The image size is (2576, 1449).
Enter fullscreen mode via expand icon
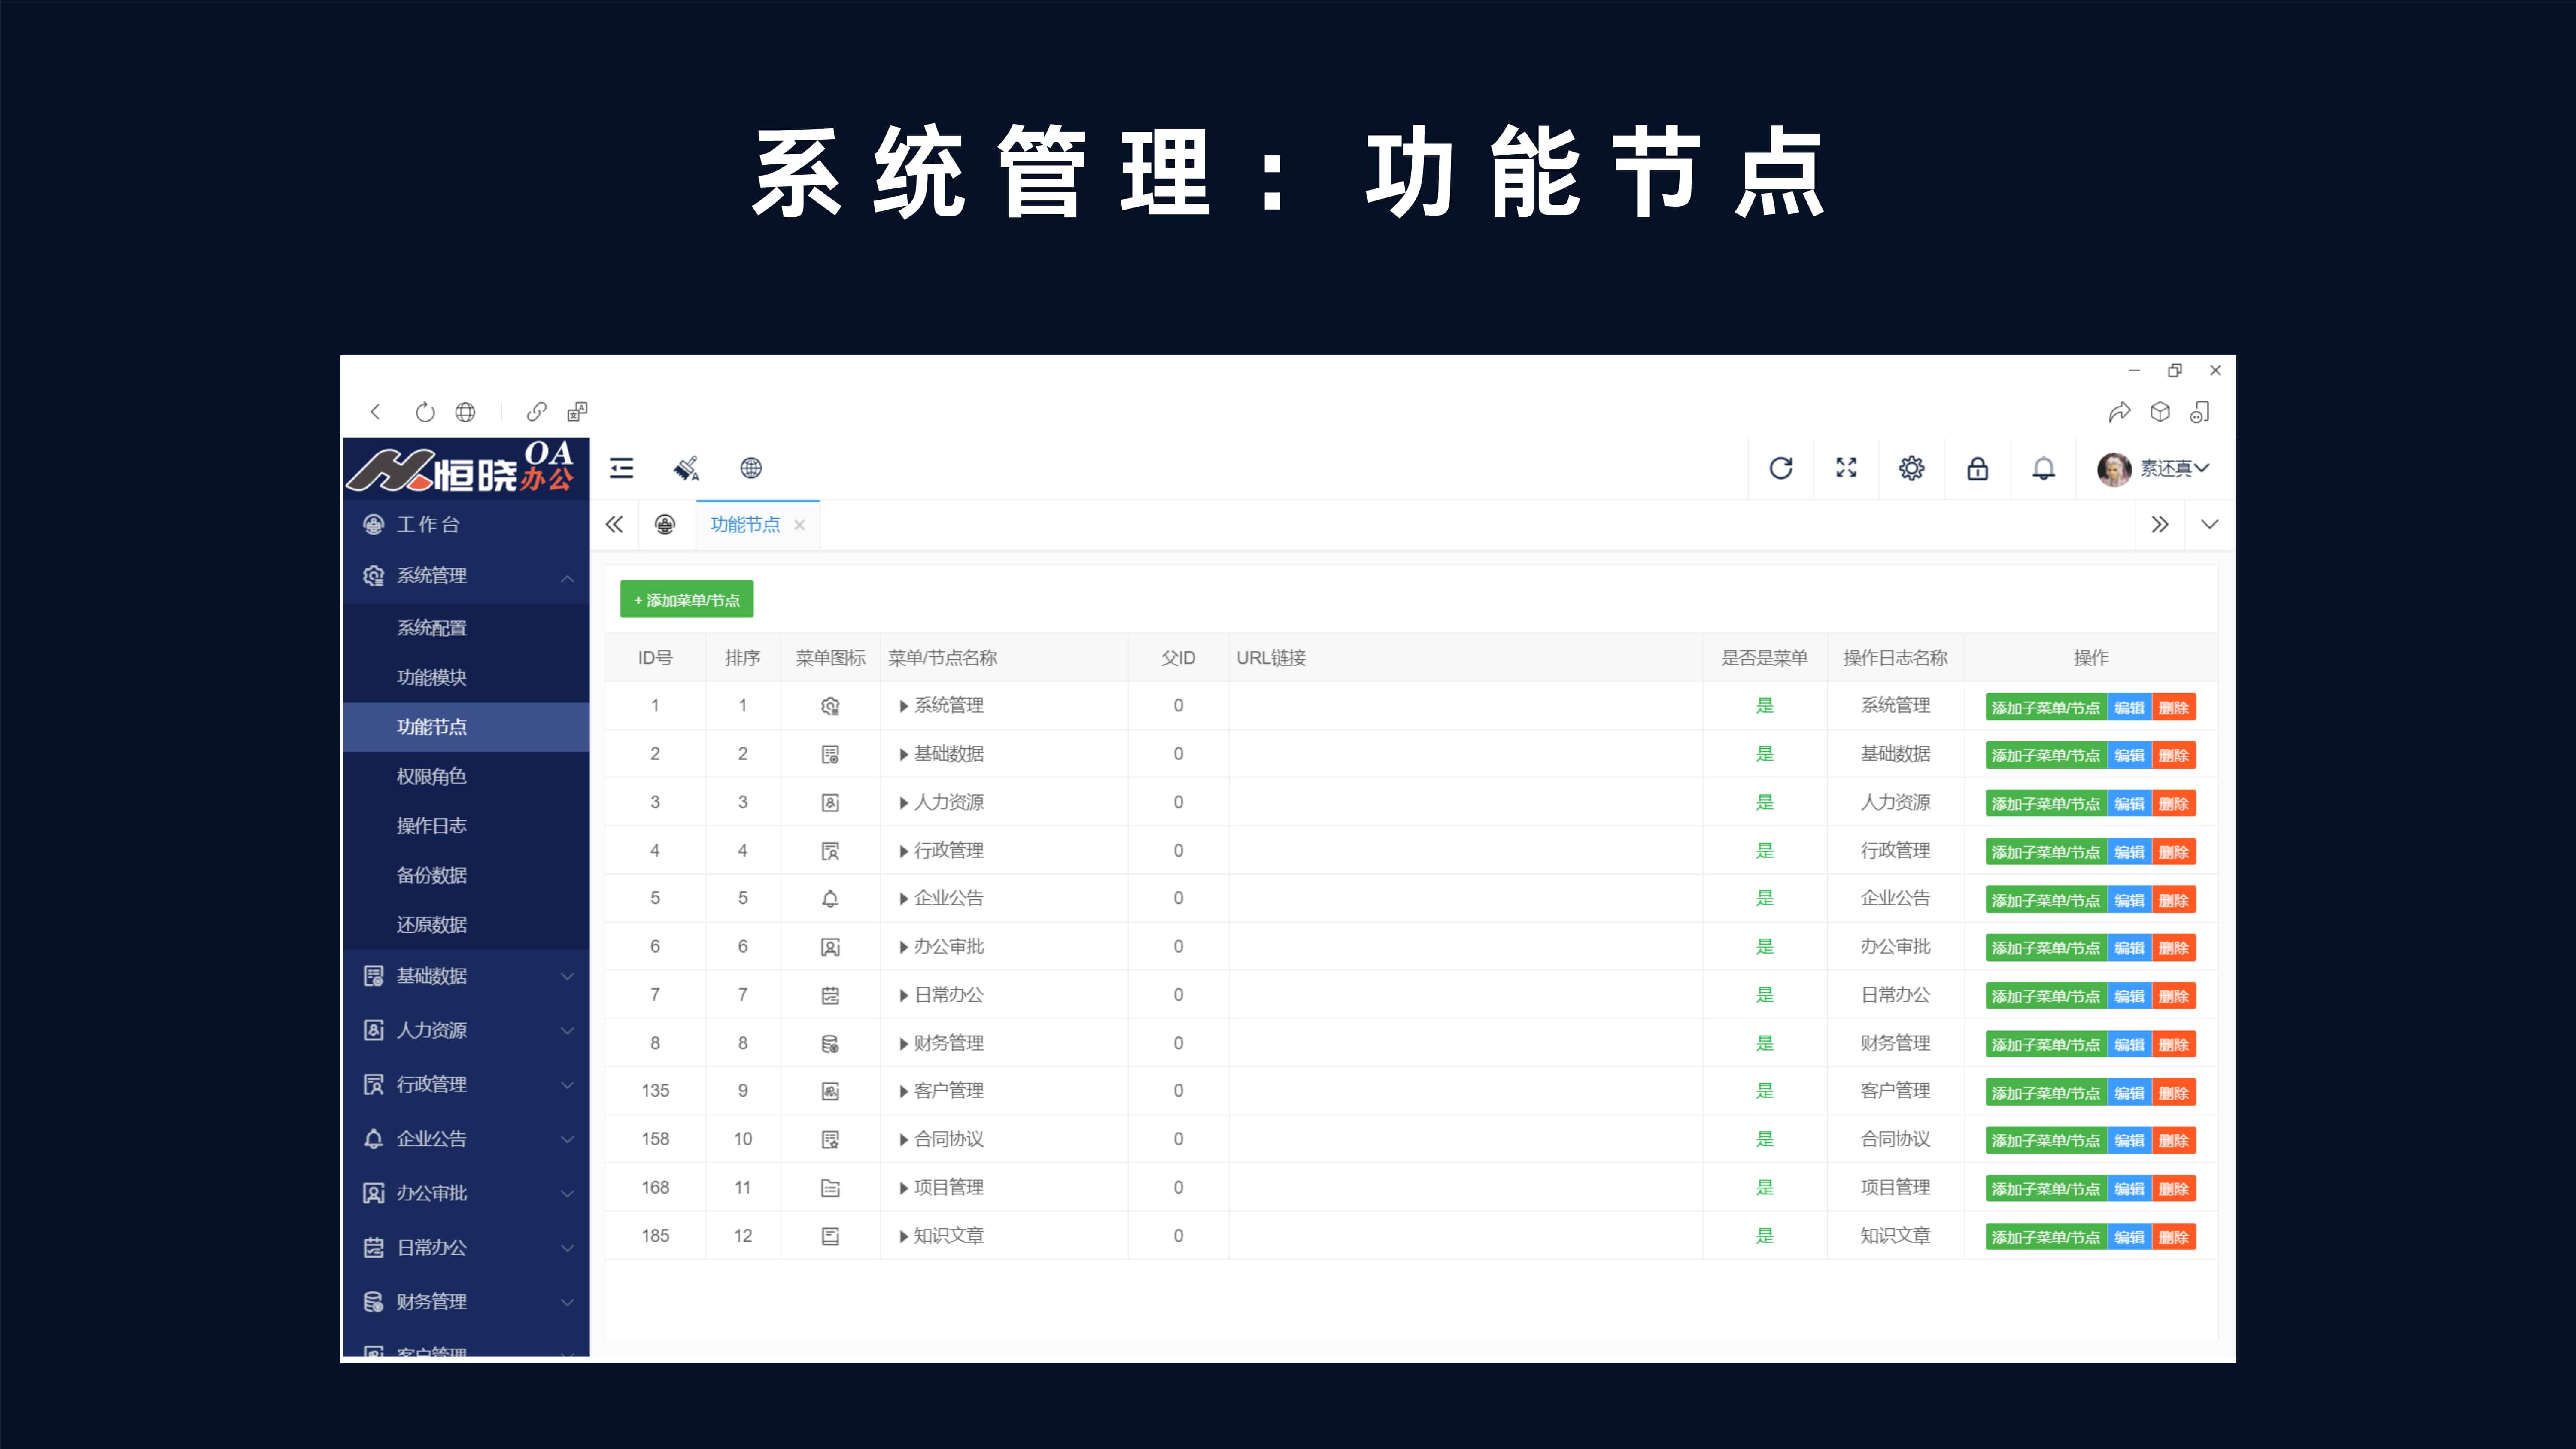click(1846, 468)
